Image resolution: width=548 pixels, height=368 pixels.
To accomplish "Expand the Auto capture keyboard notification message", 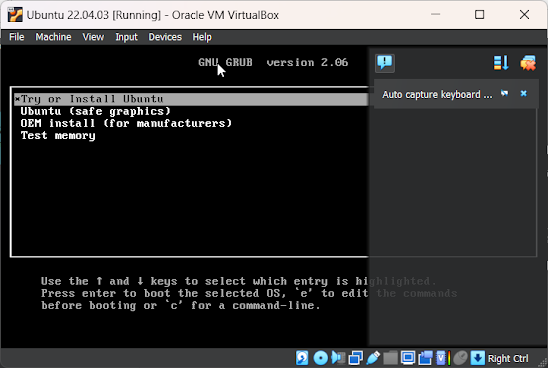I will (x=437, y=94).
